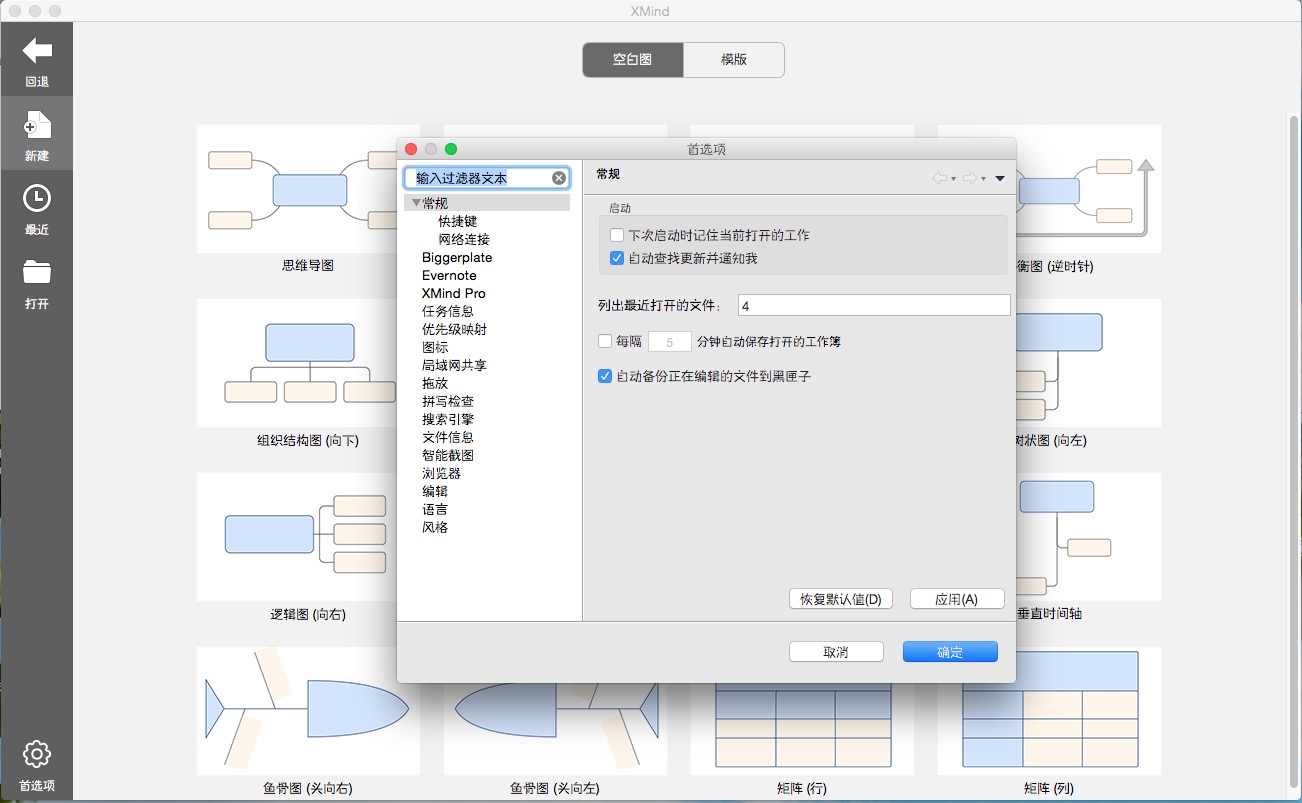The height and width of the screenshot is (803, 1302).
Task: Select 快捷键 in the preferences tree
Action: click(x=458, y=221)
